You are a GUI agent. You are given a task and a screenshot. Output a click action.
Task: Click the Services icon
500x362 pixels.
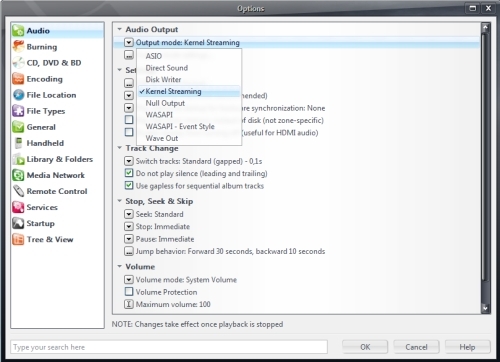18,207
